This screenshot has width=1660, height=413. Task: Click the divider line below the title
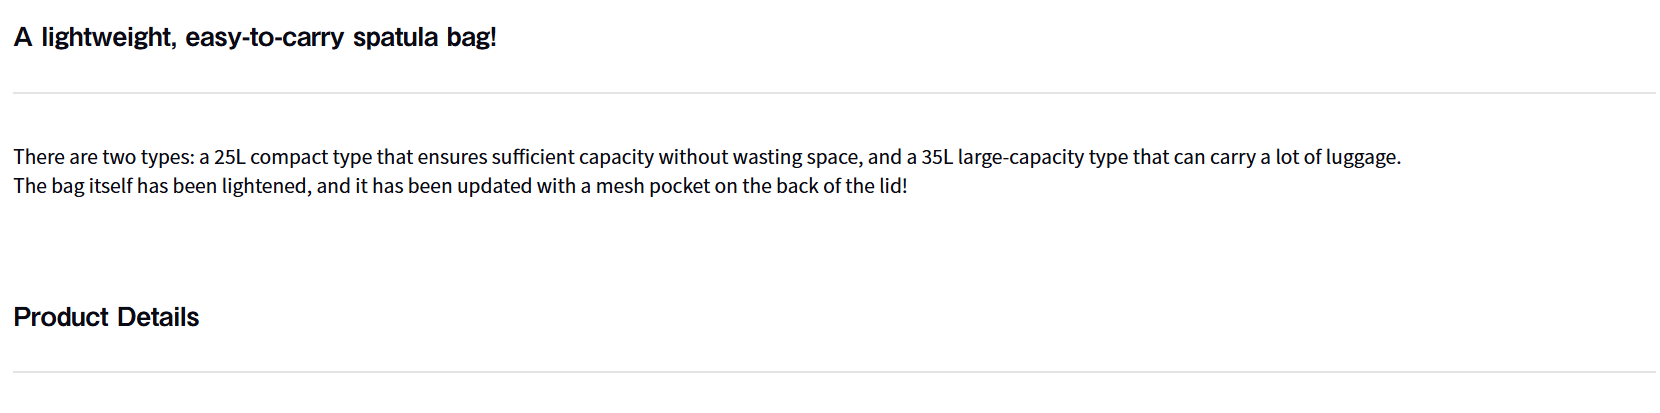pos(830,93)
